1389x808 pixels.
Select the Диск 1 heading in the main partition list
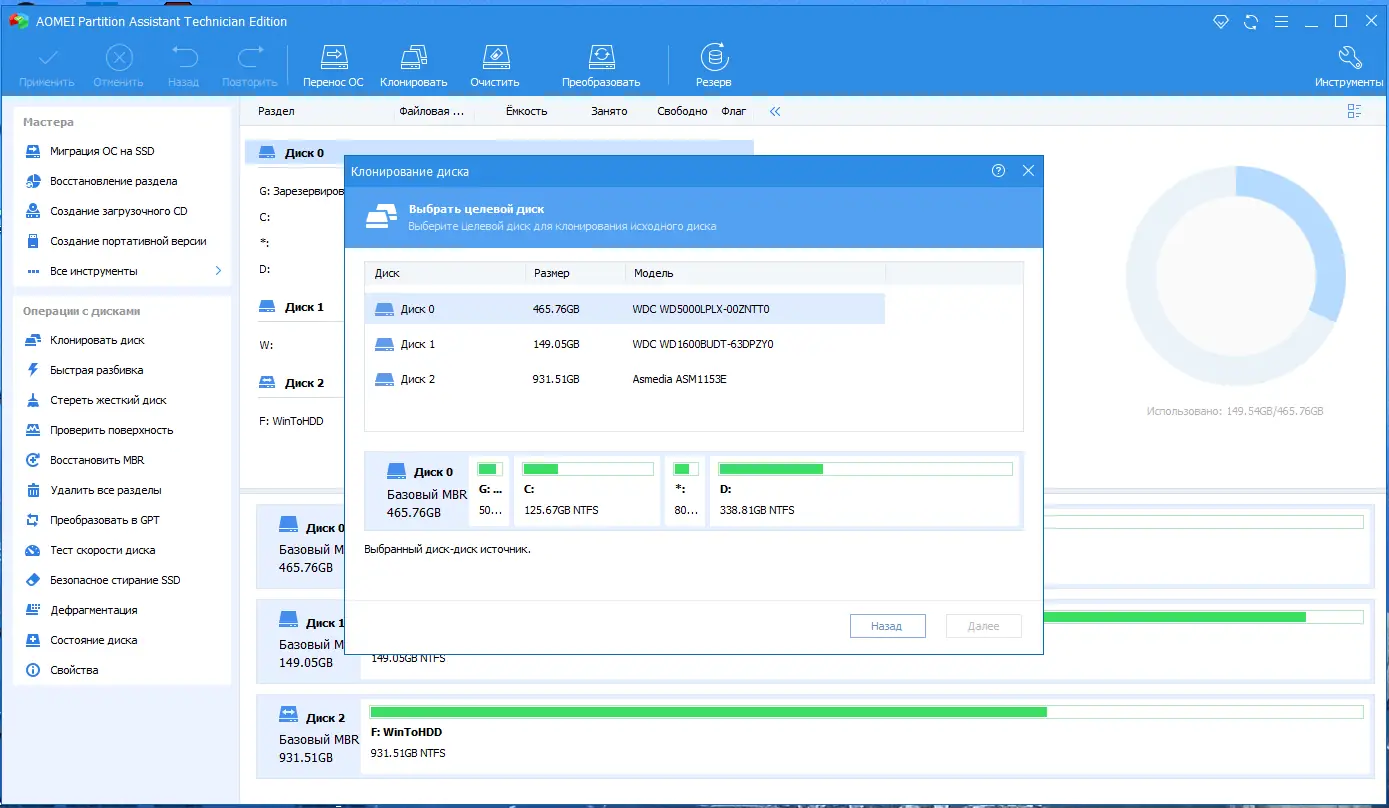click(x=291, y=307)
